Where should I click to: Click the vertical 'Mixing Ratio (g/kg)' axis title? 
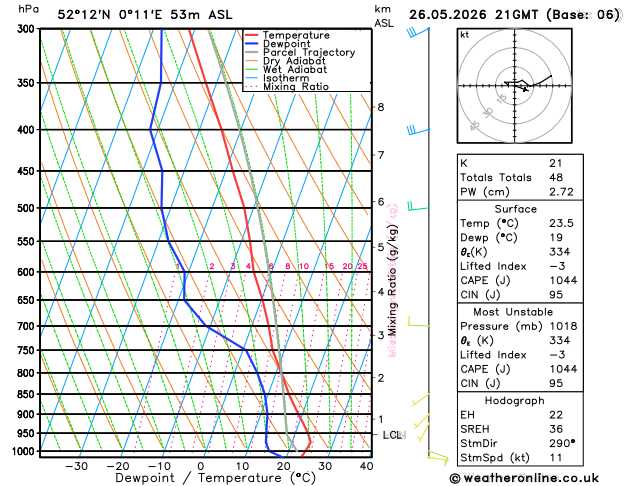(393, 280)
